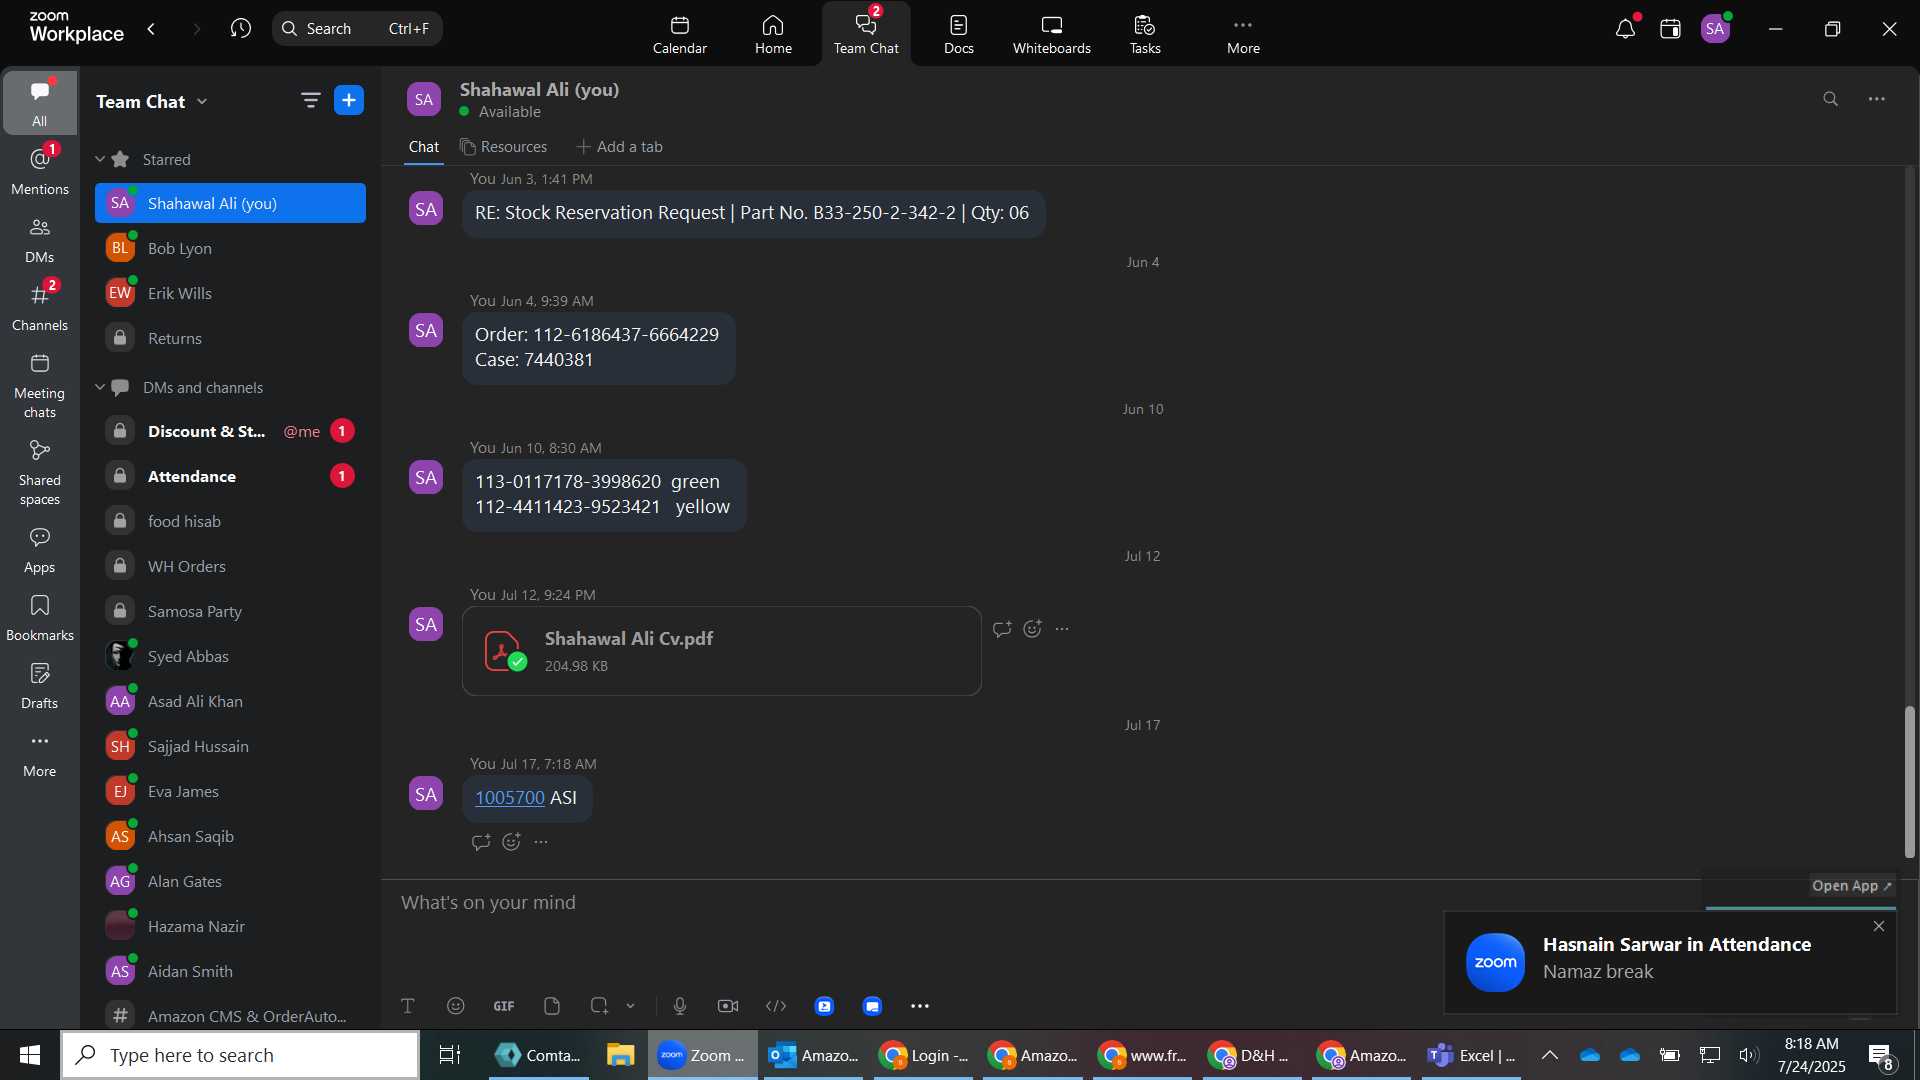Image resolution: width=1920 pixels, height=1080 pixels.
Task: Open the calendar icon near the profile avatar
Action: pyautogui.click(x=1670, y=29)
